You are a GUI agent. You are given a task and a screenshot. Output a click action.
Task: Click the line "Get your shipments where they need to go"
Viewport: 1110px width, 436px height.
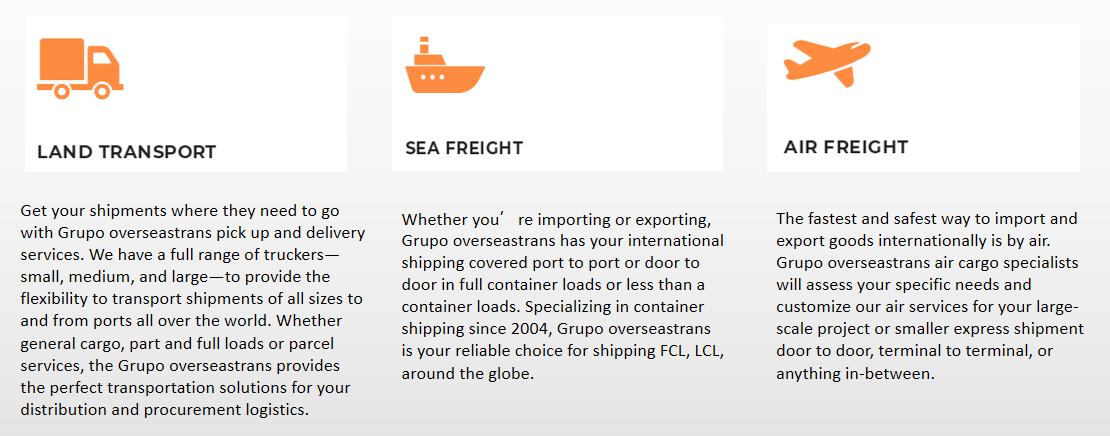tap(179, 211)
